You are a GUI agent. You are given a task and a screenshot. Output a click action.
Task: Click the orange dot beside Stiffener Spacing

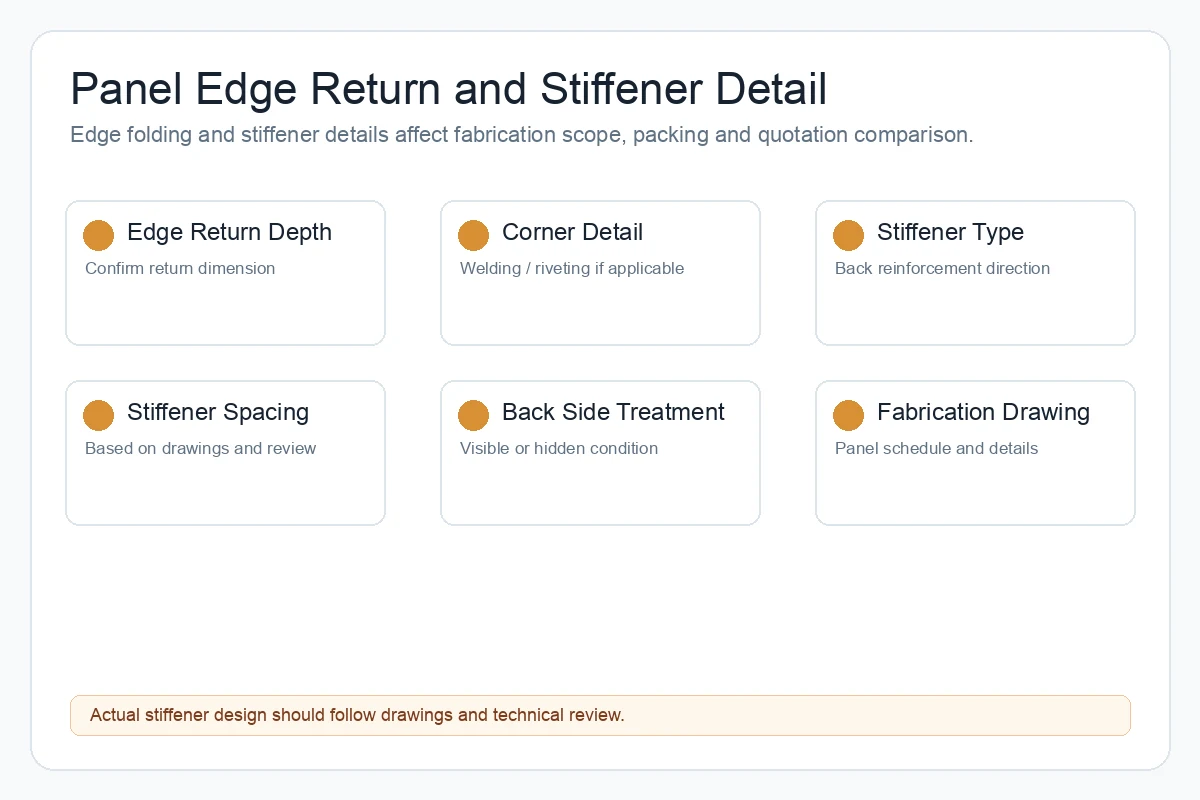pos(98,415)
